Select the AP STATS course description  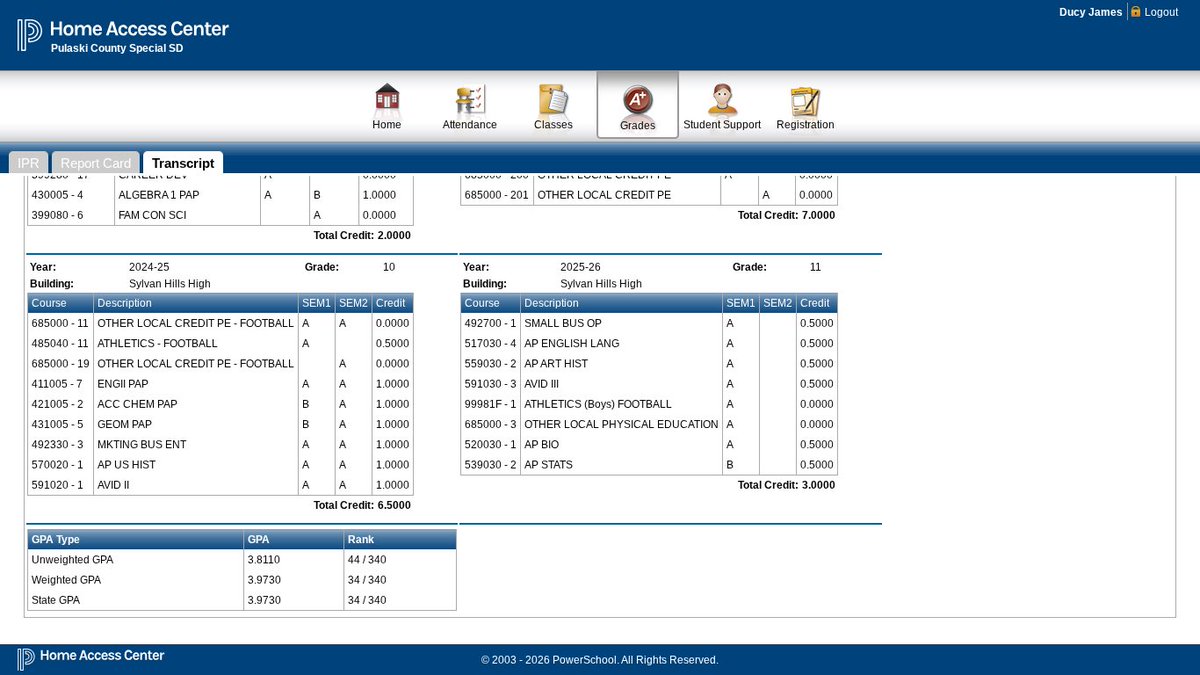(x=548, y=465)
